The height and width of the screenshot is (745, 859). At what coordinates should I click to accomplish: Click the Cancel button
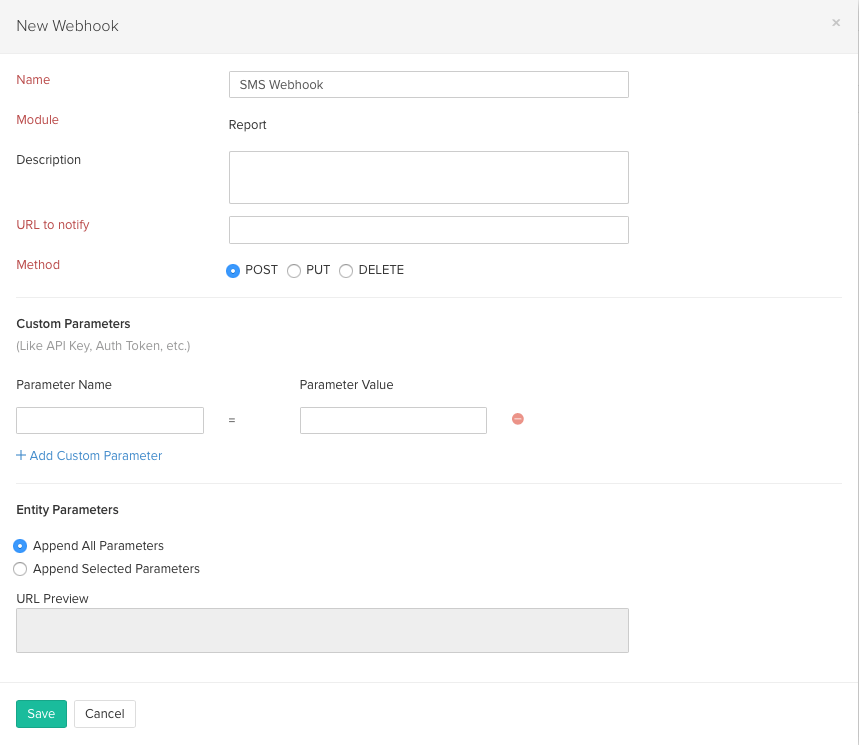tap(104, 714)
